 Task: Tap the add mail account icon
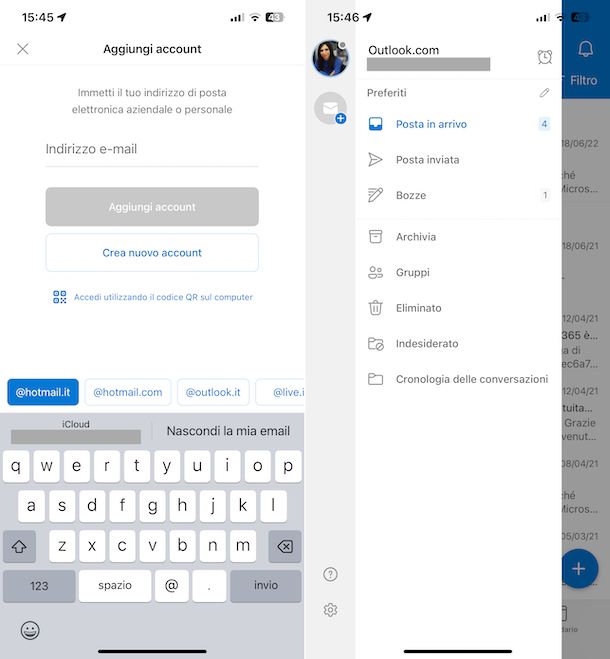pyautogui.click(x=330, y=108)
